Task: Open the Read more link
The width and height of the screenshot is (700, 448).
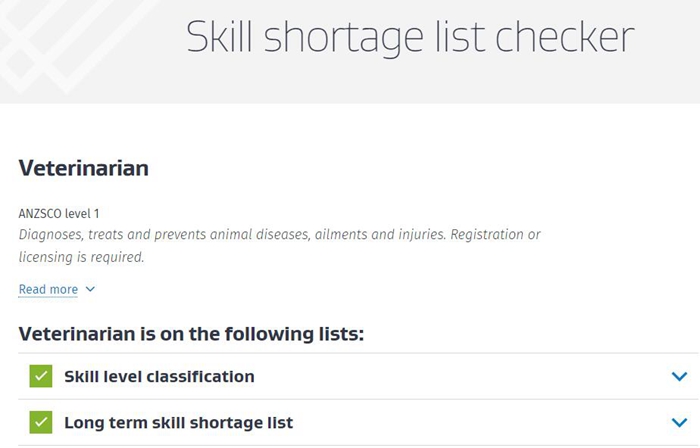Action: coord(48,290)
